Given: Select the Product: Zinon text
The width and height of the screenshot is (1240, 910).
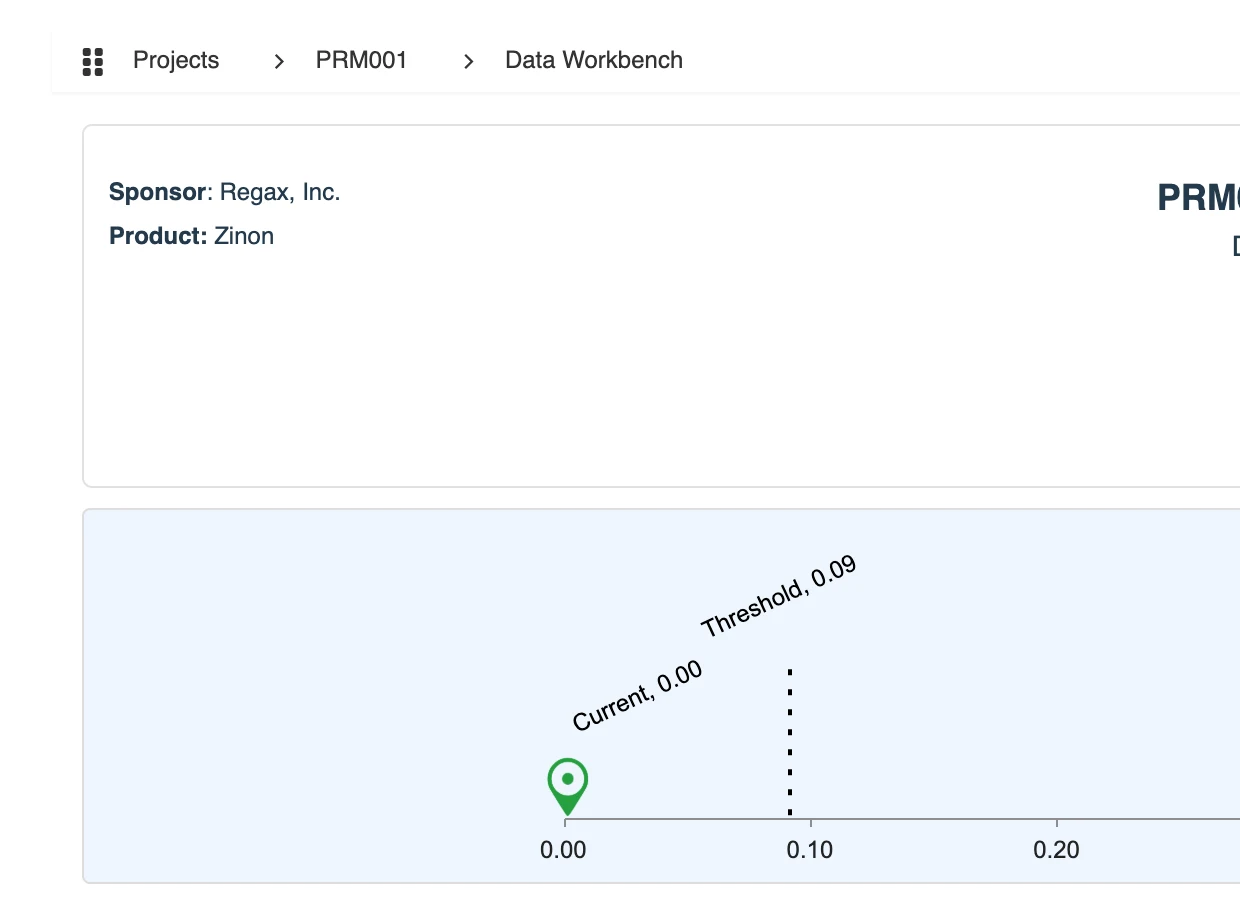Looking at the screenshot, I should [191, 236].
